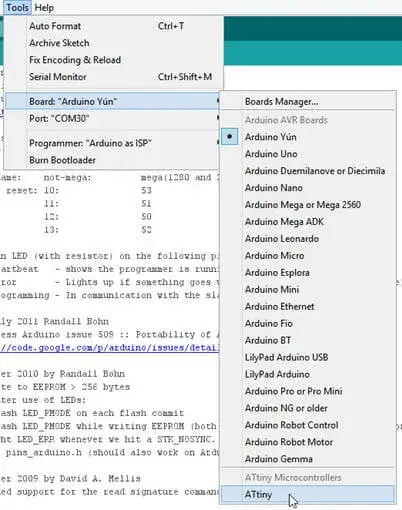Open Boards Manager

point(307,101)
